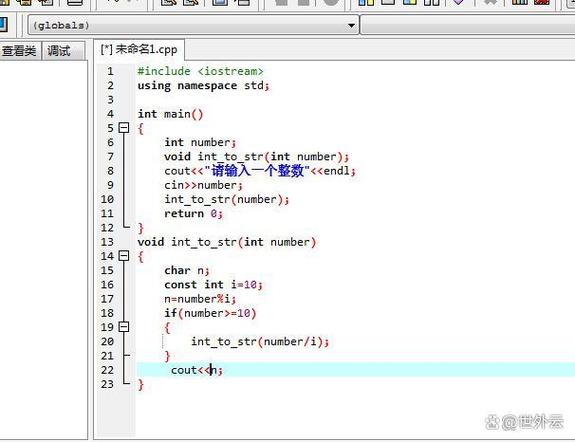Collapse the if-block fold at line 19

pyautogui.click(x=124, y=327)
